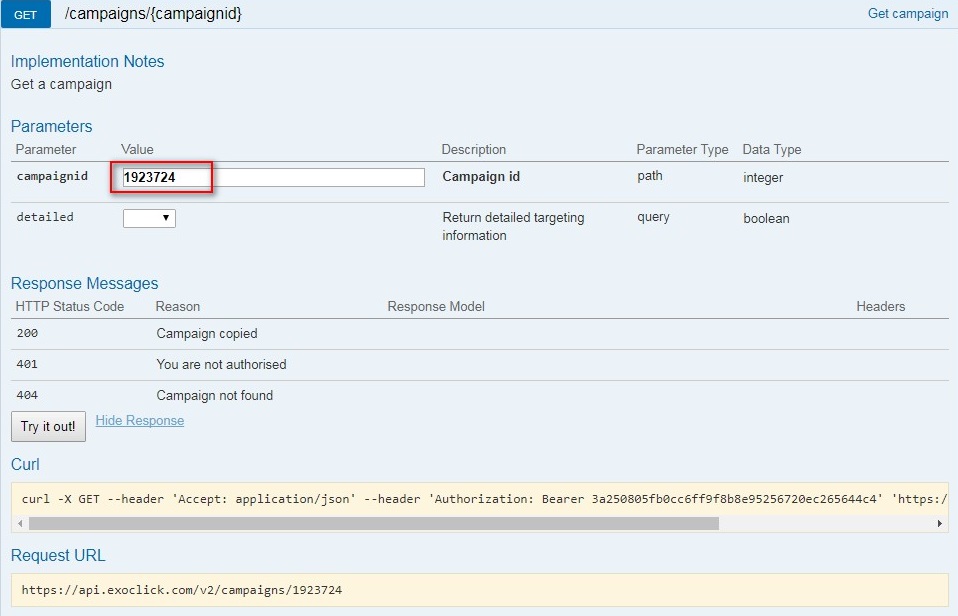Click the Get campaign link
This screenshot has width=958, height=616.
point(907,14)
